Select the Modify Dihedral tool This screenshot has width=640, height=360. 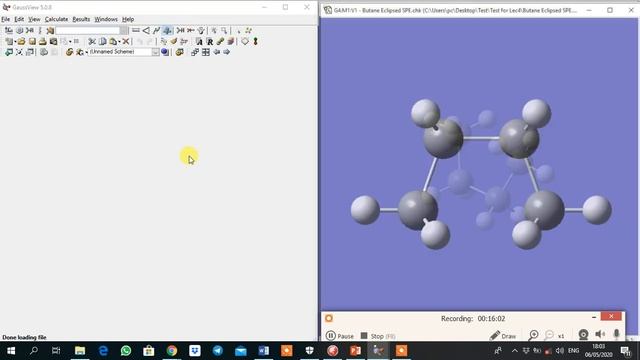(156, 30)
